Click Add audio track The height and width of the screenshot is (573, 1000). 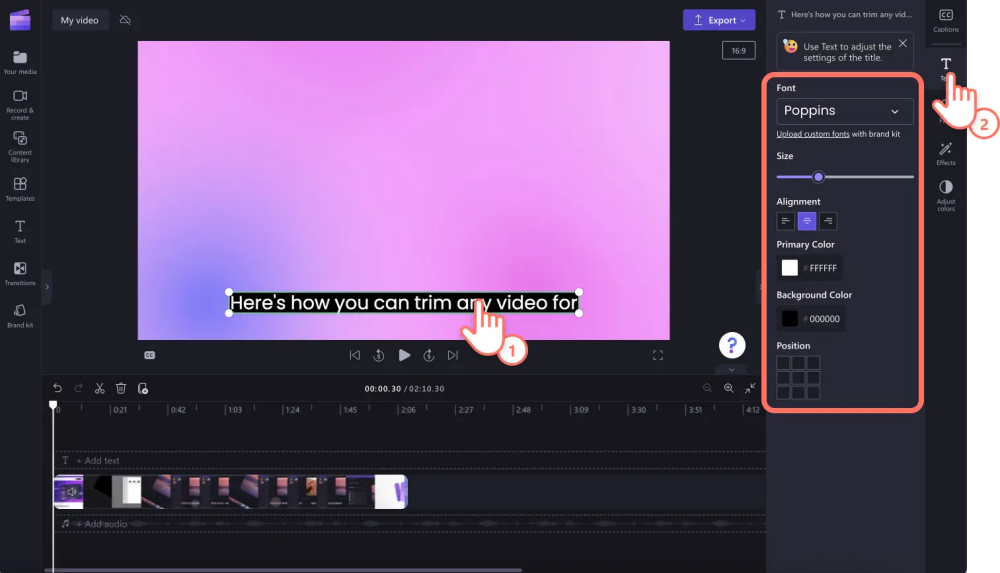click(x=94, y=524)
